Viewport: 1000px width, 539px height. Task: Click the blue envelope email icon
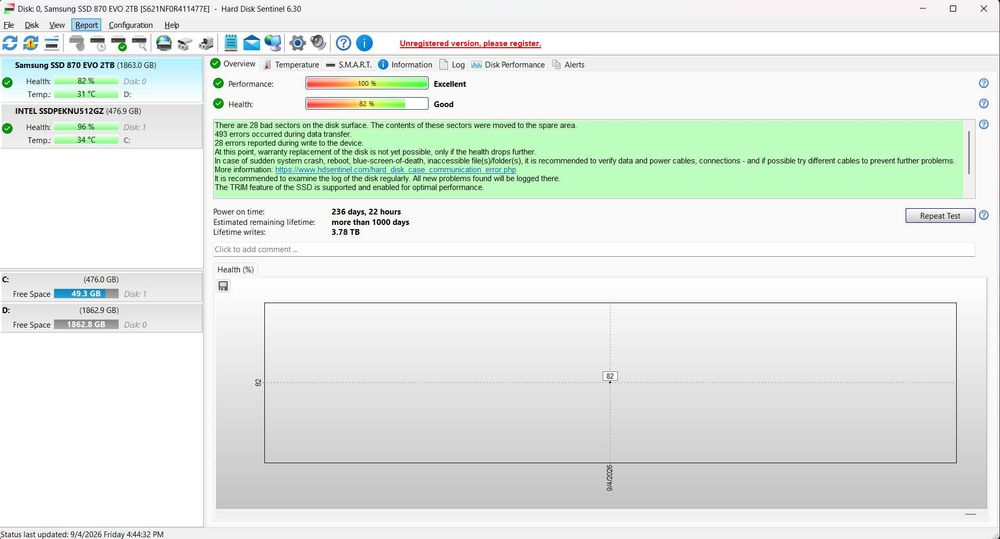(x=252, y=43)
